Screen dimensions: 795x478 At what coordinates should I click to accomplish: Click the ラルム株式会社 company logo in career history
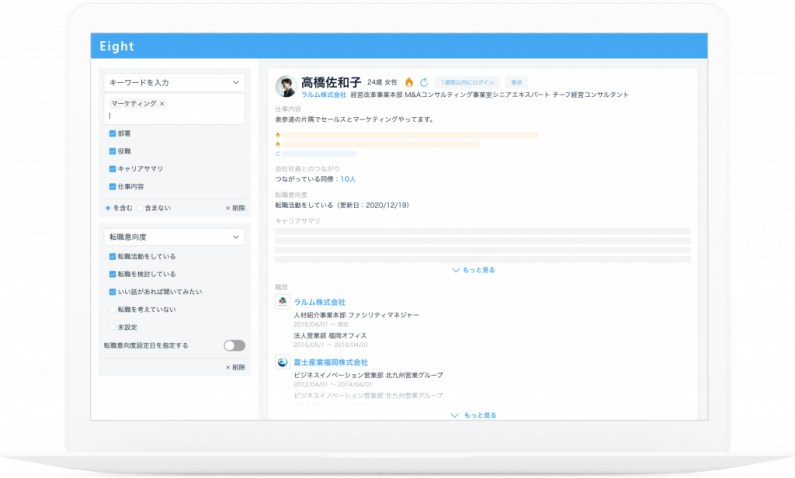282,301
